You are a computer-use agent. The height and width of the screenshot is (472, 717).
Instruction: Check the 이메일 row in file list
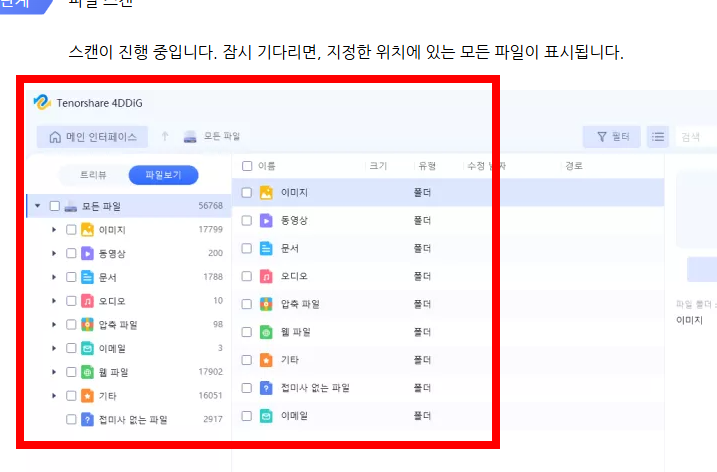tap(246, 416)
